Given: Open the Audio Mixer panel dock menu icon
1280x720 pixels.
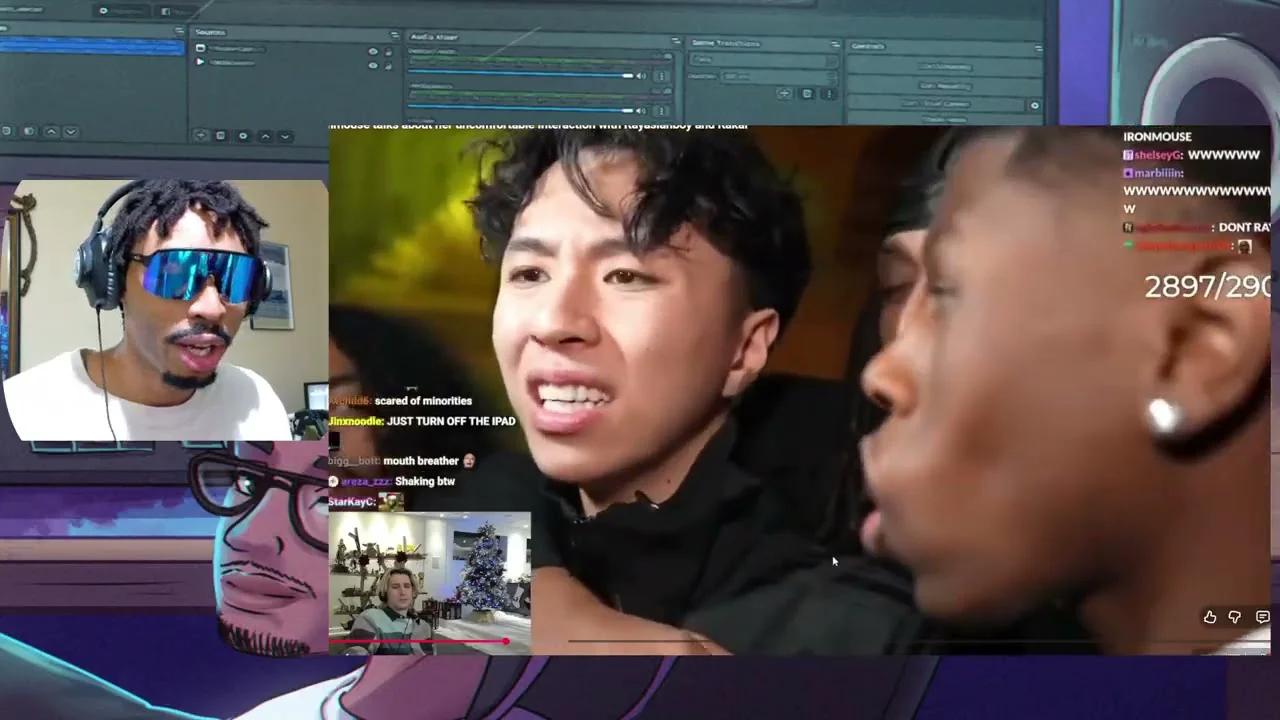Looking at the screenshot, I should pos(675,40).
